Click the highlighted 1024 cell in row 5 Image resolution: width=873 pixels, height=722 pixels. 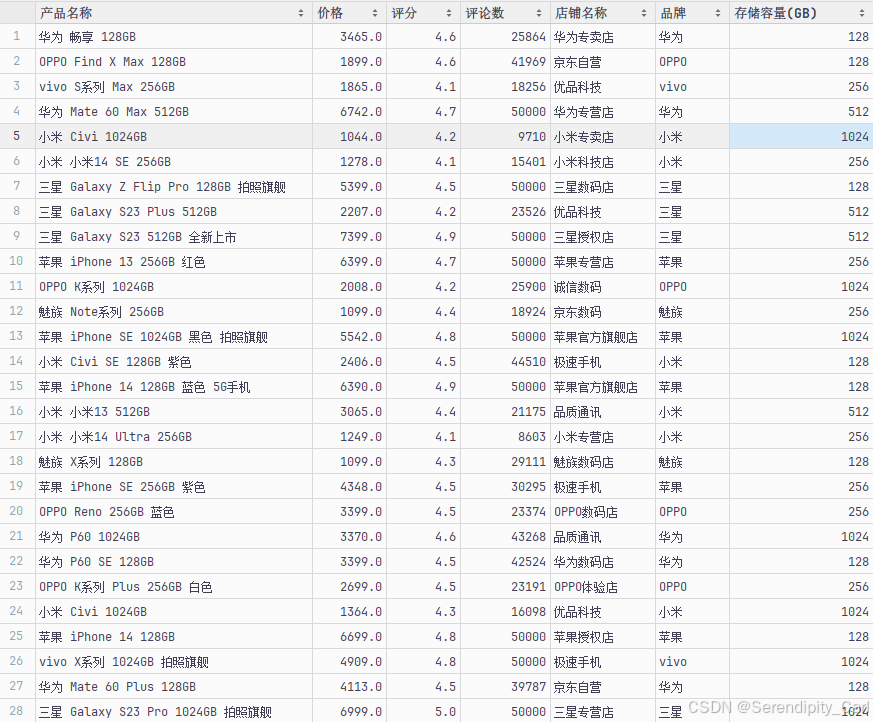(801, 136)
